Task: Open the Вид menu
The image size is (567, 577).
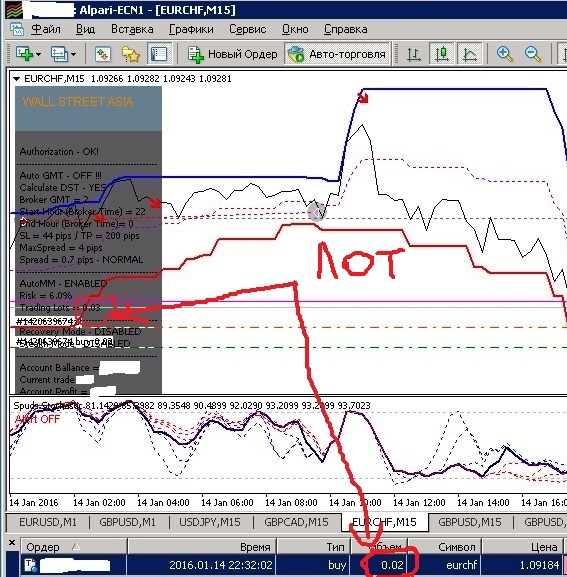Action: tap(85, 29)
